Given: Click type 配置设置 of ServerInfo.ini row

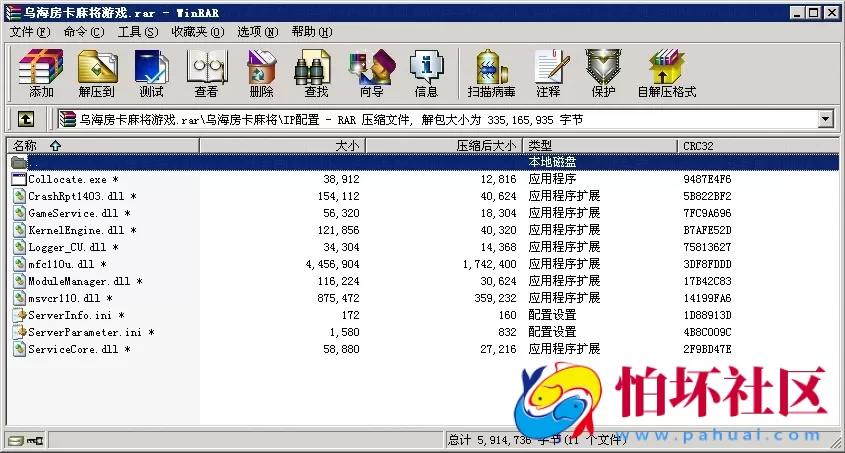Looking at the screenshot, I should point(552,315).
